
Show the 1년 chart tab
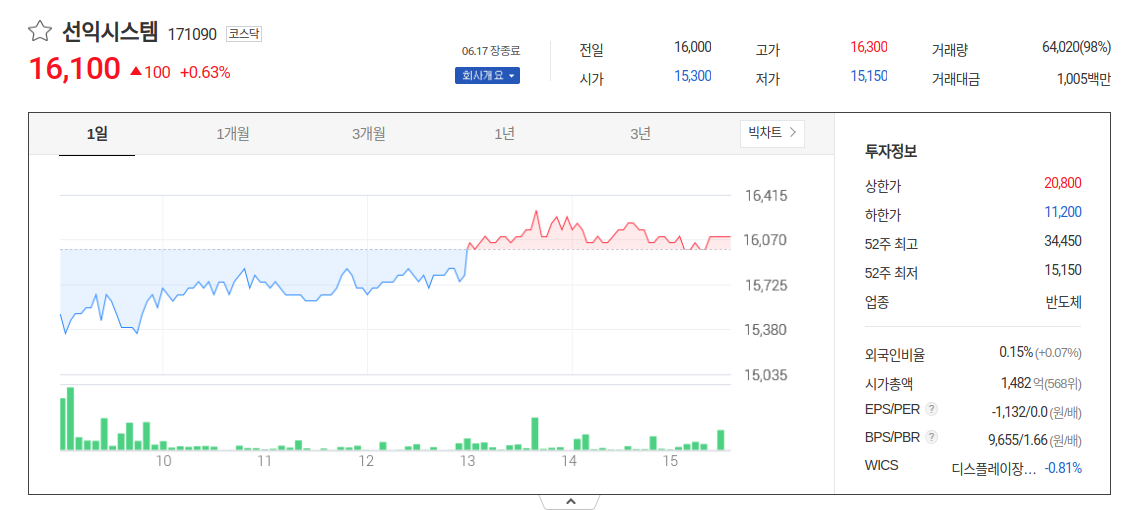pos(504,133)
